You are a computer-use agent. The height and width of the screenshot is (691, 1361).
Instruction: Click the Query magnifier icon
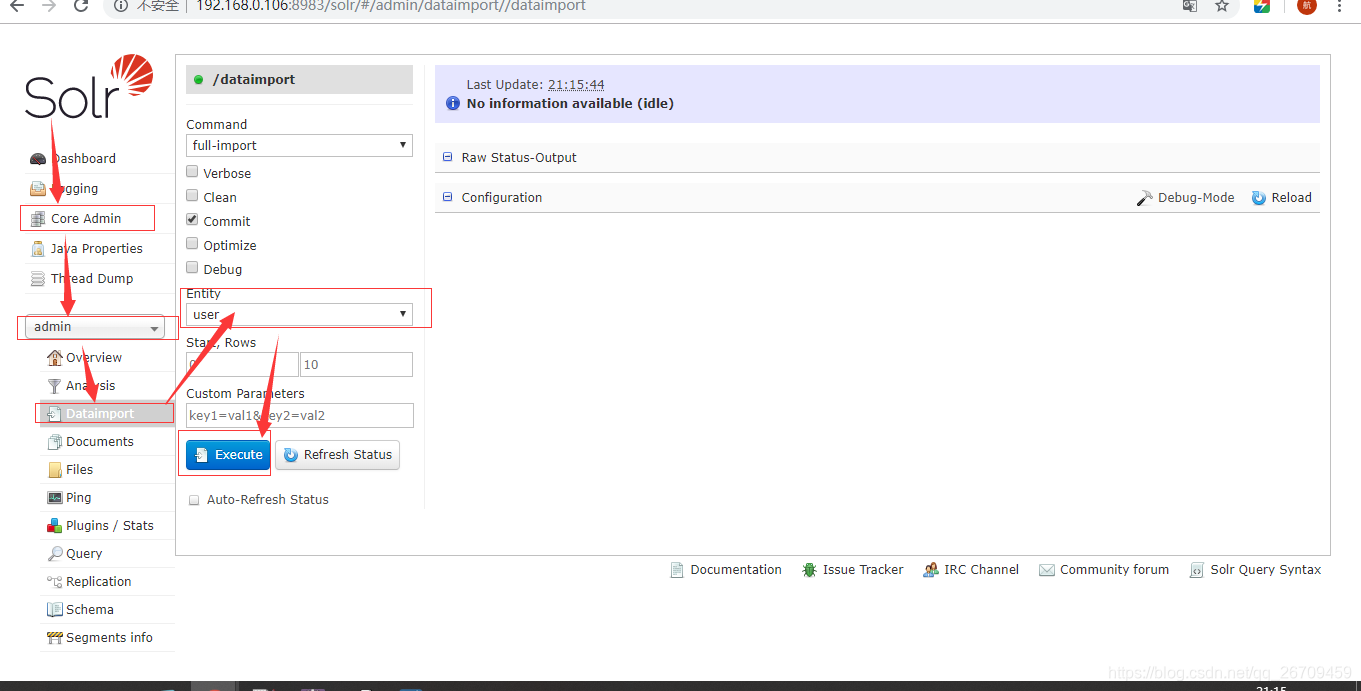55,554
